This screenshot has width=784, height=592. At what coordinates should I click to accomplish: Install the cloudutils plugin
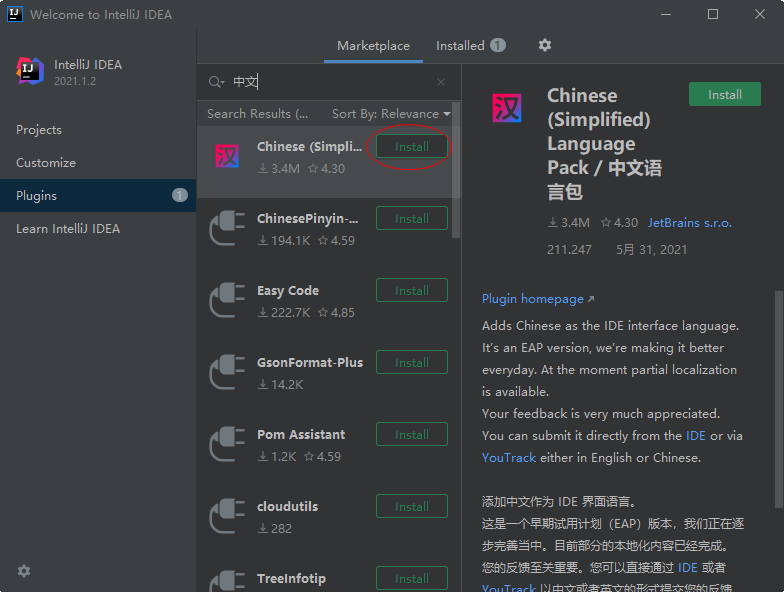412,506
